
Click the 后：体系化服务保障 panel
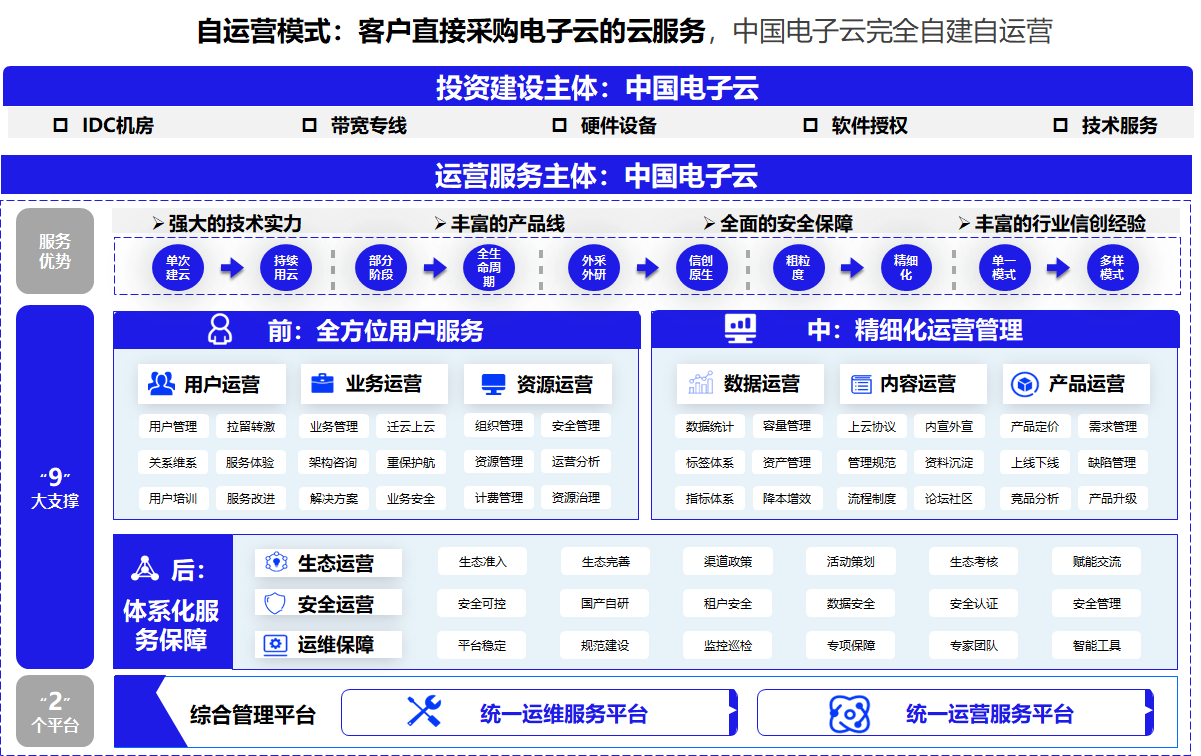tap(172, 603)
